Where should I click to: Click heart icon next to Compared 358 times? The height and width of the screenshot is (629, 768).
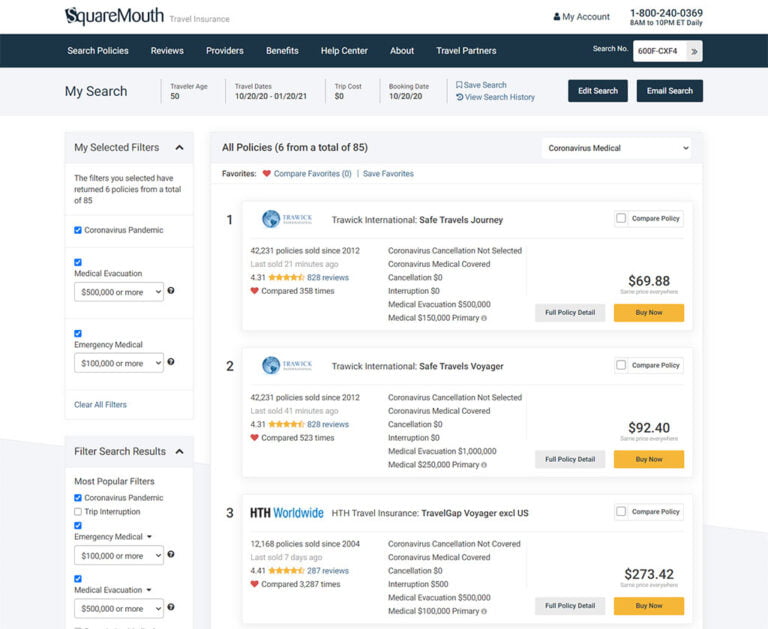[254, 290]
